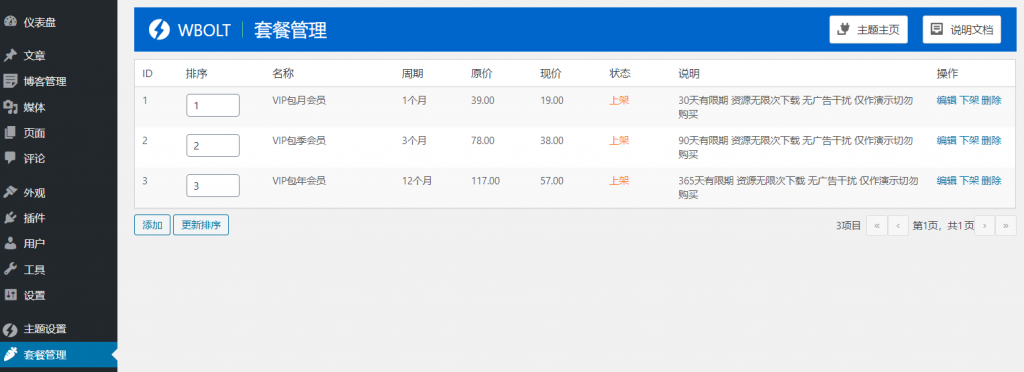This screenshot has height=372, width=1024.
Task: Click the 排序 column header
Action: 197,74
